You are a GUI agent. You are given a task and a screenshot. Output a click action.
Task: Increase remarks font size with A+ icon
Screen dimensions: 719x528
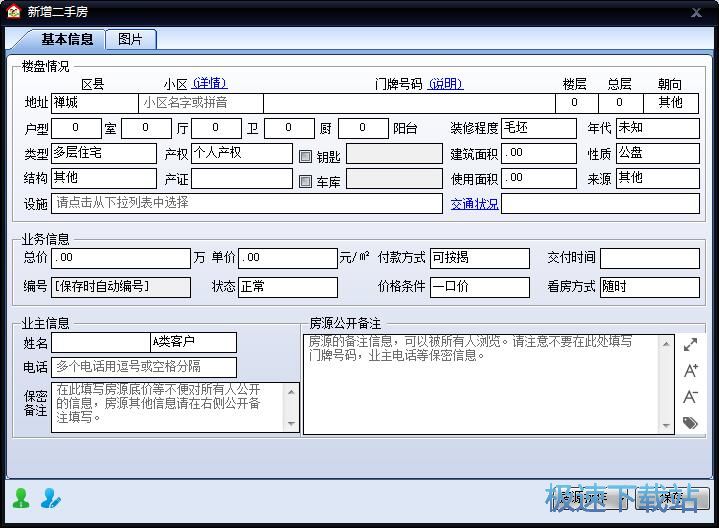[690, 371]
